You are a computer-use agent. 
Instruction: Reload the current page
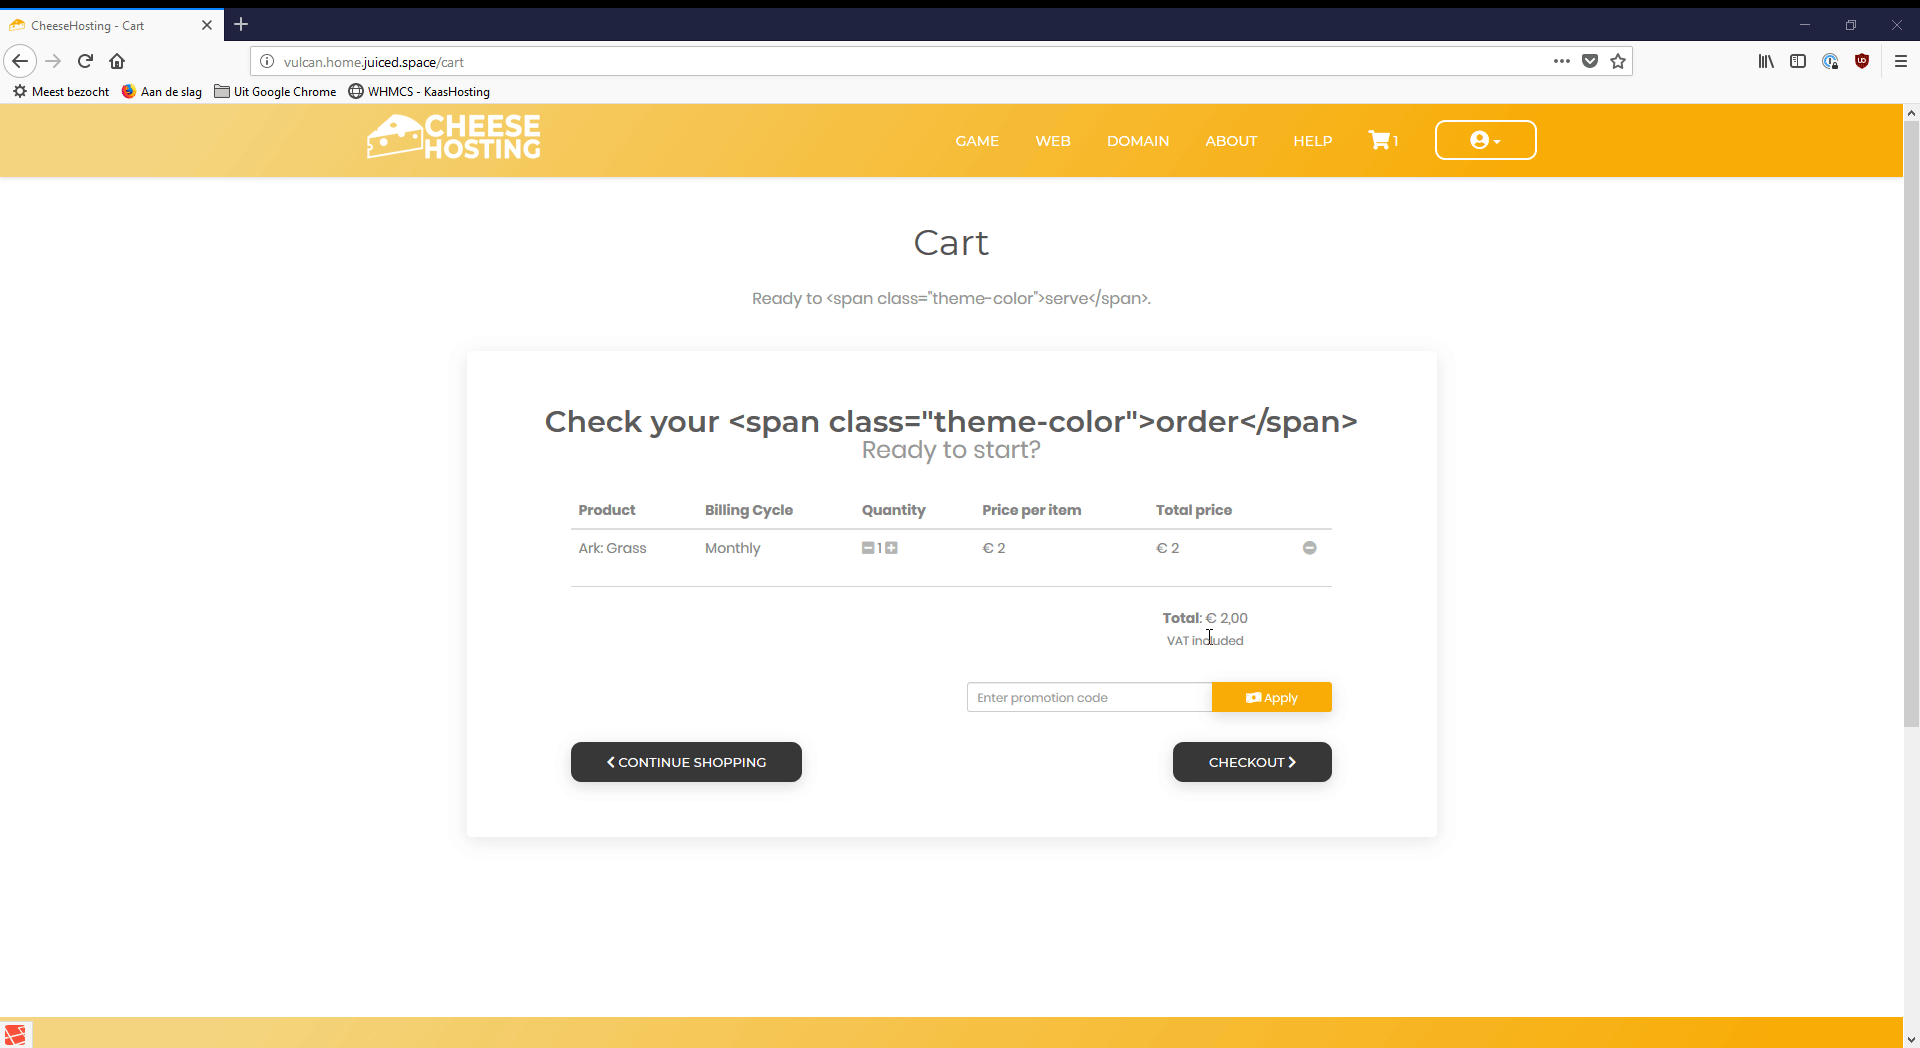tap(85, 61)
